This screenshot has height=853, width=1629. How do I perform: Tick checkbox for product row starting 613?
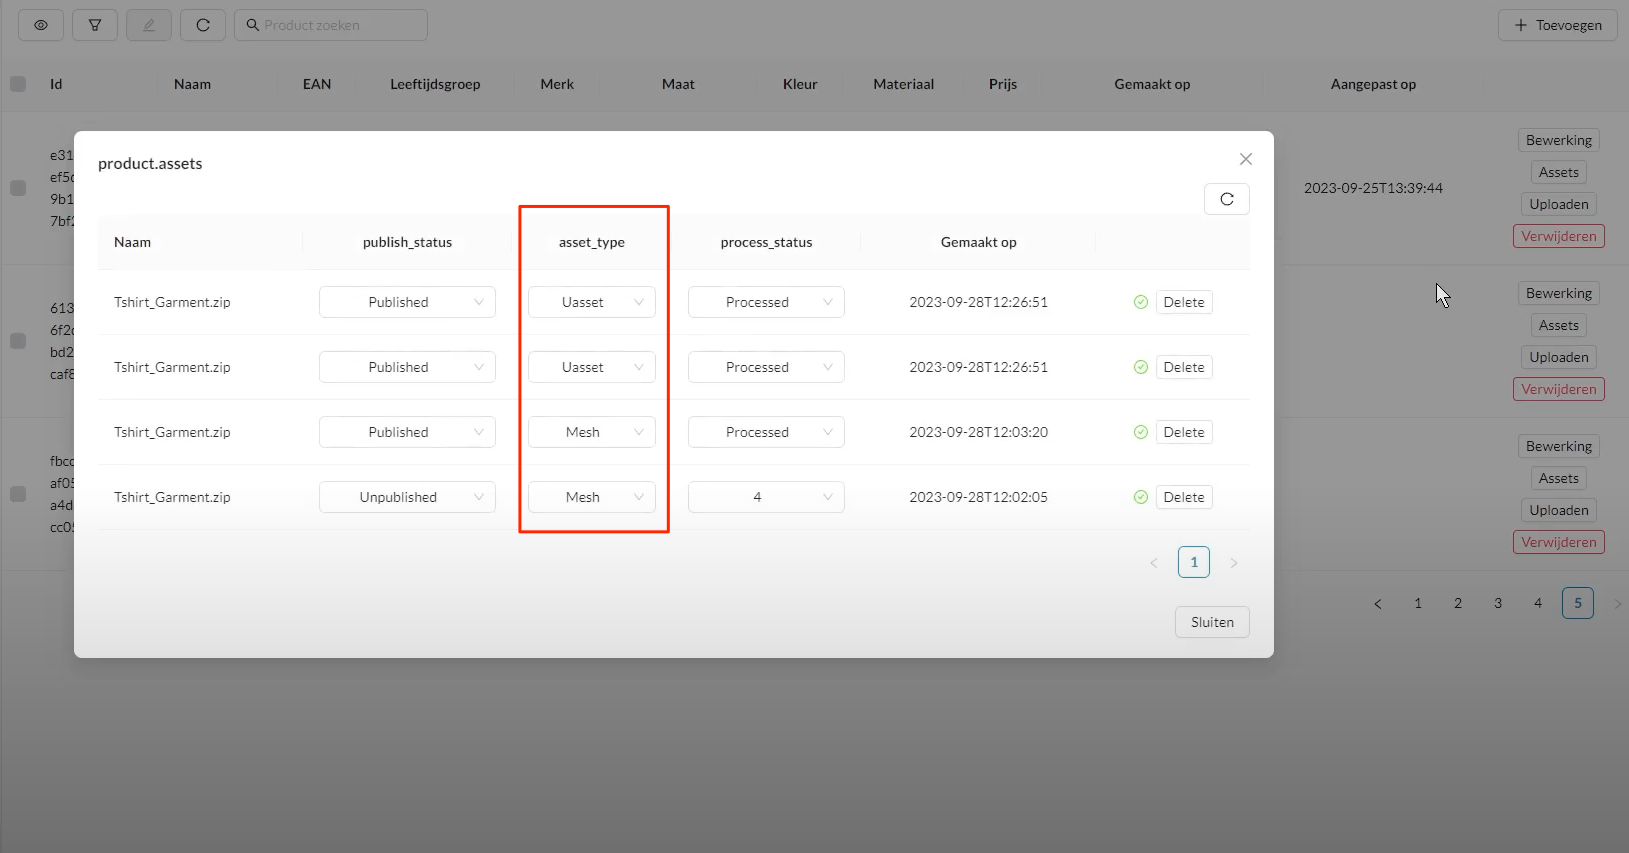click(x=18, y=341)
